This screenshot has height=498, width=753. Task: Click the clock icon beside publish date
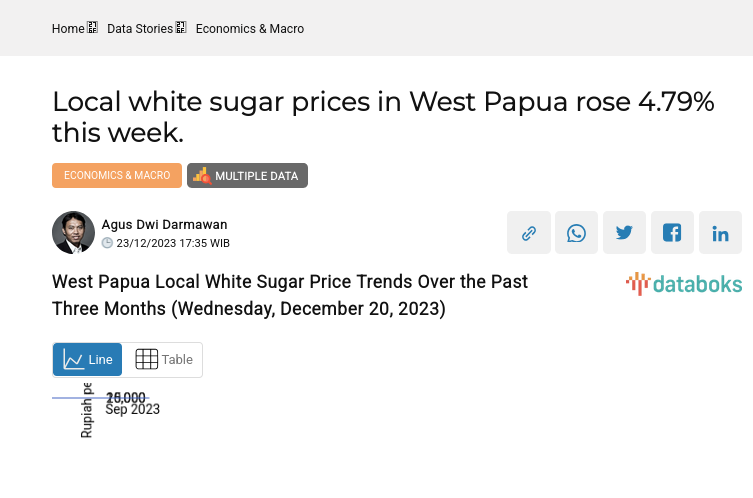click(x=108, y=243)
